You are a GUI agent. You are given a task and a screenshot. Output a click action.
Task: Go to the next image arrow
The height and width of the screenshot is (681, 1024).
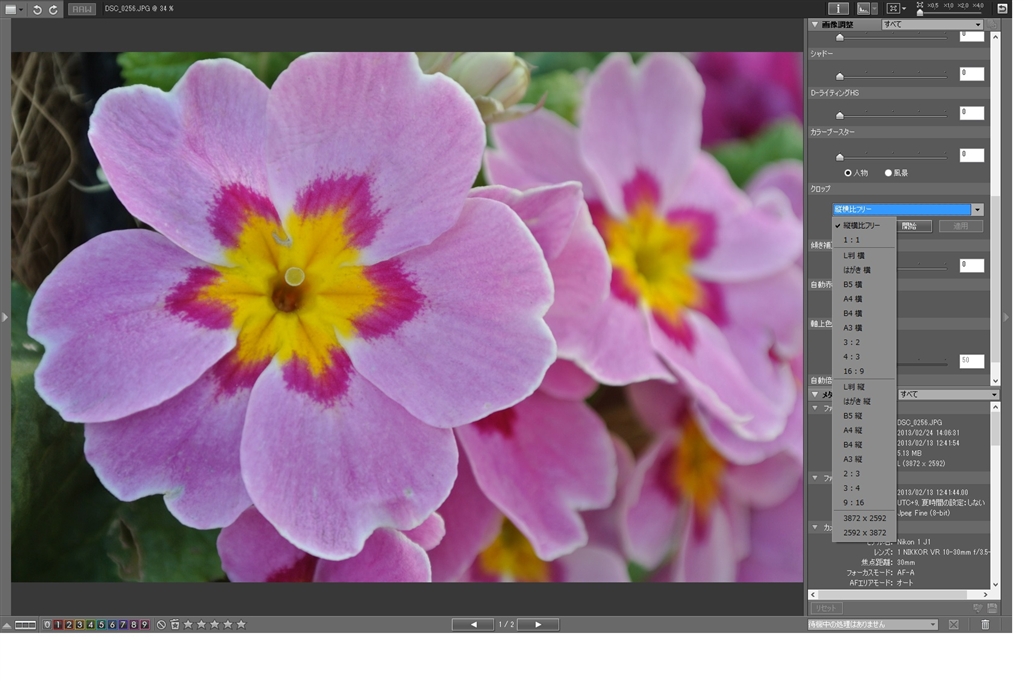(538, 625)
